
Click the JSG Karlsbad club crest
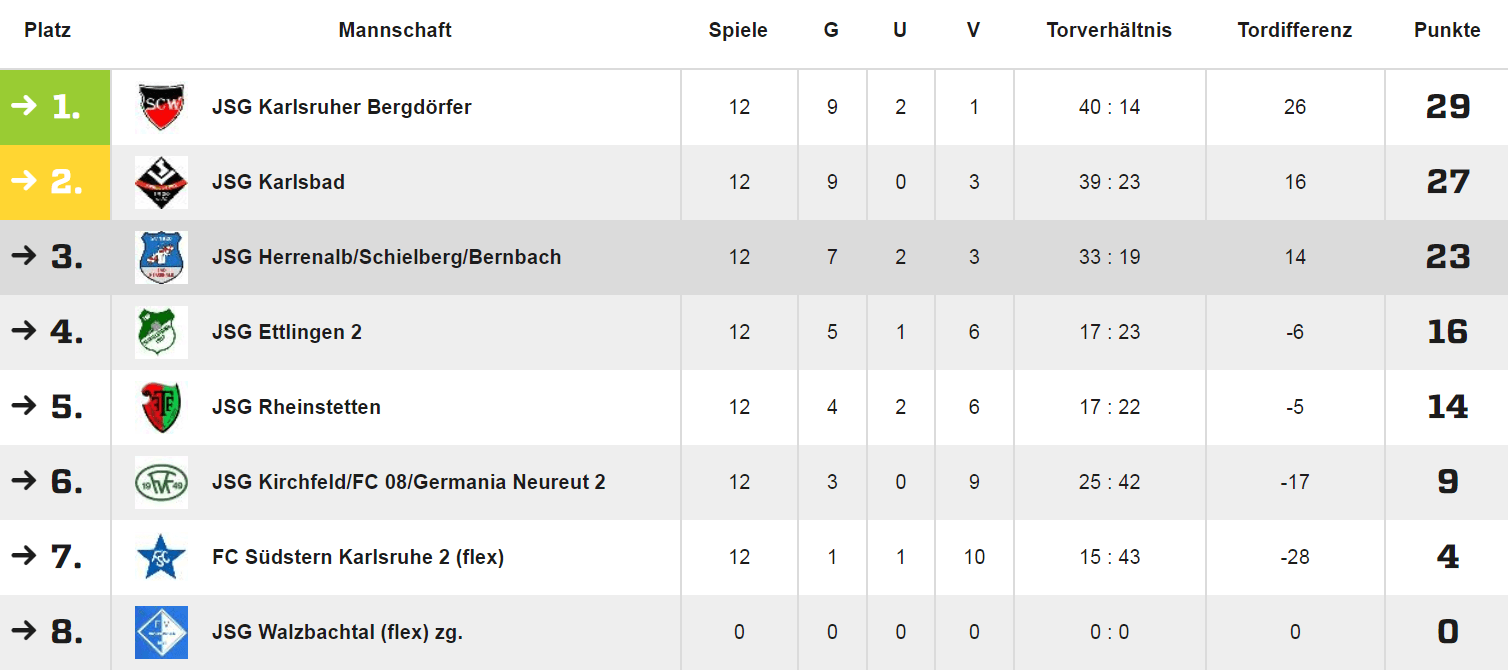point(161,182)
